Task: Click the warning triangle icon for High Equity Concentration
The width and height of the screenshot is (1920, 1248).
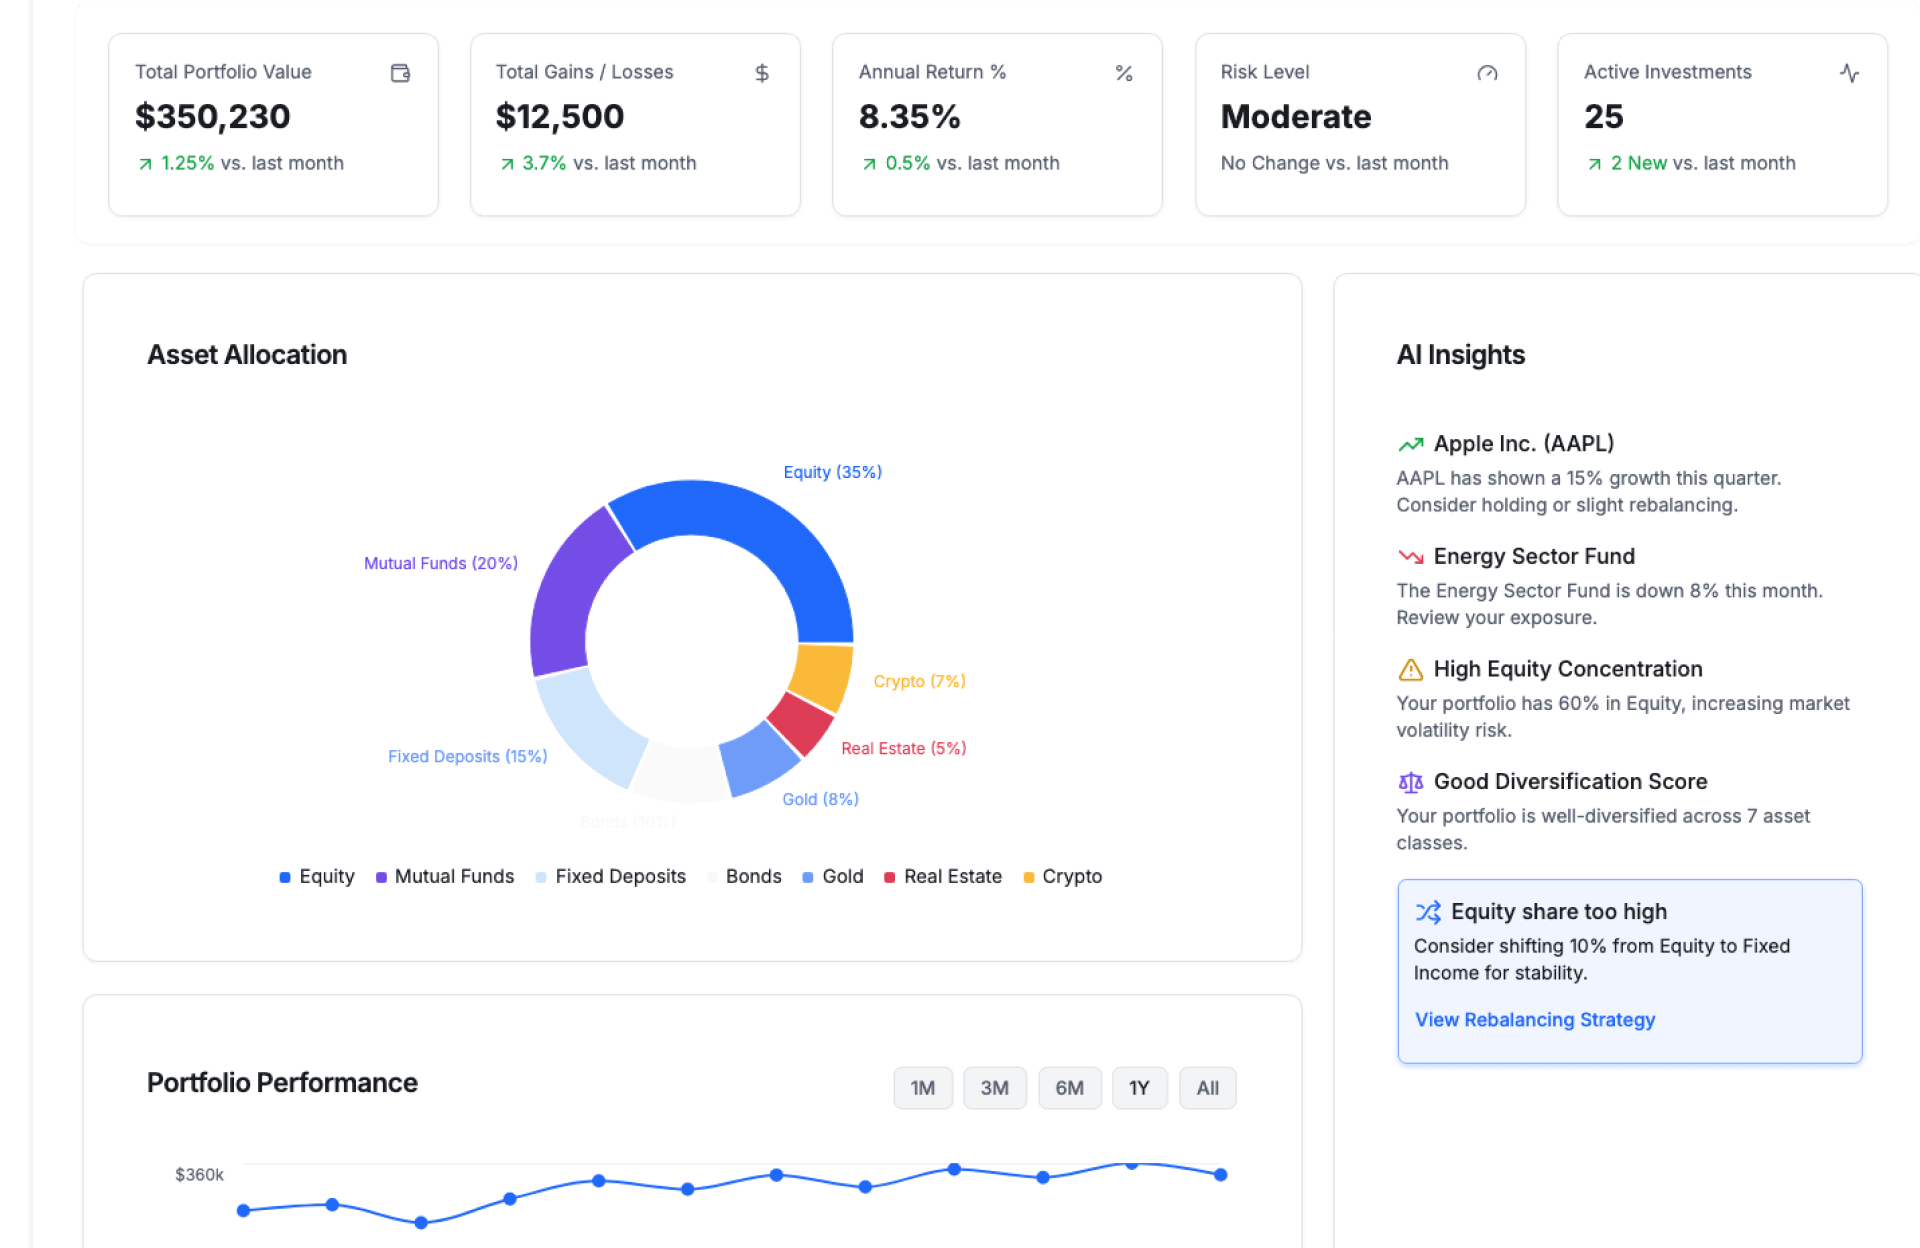Action: click(1410, 670)
